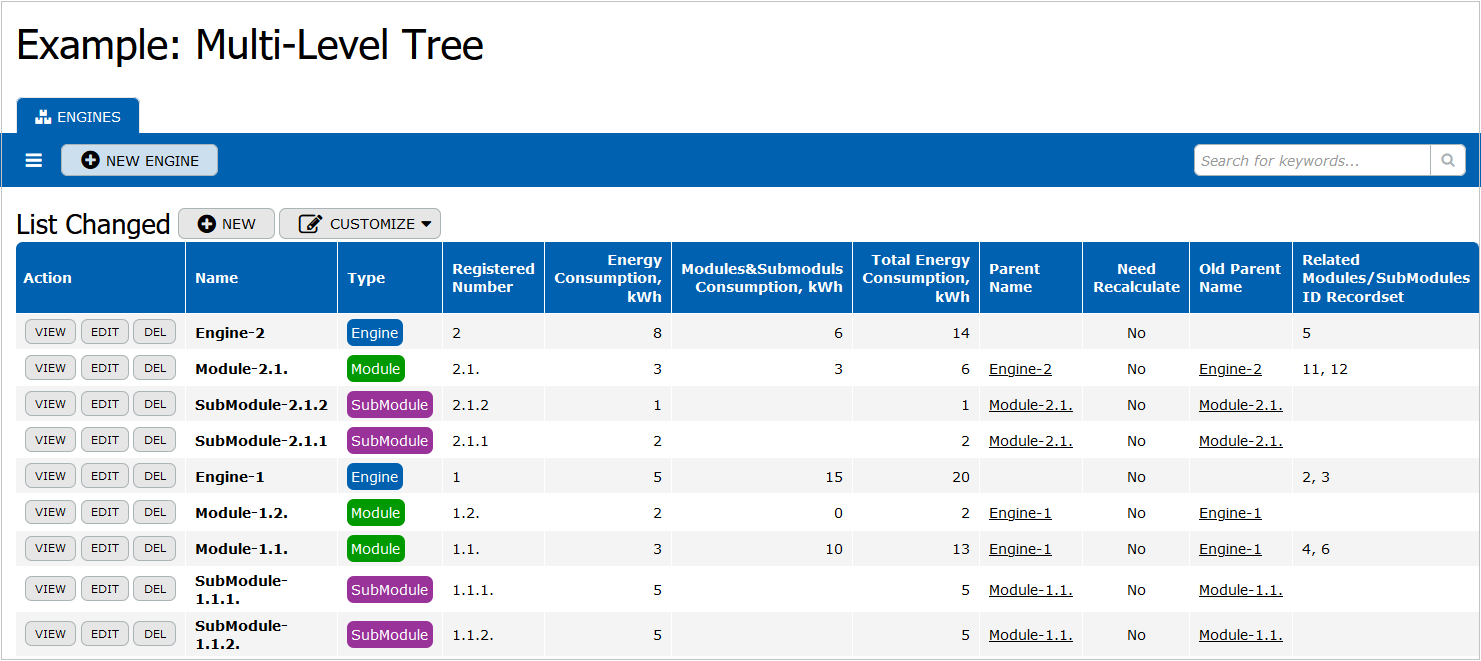This screenshot has width=1481, height=661.
Task: Edit the Engine-1 row
Action: pyautogui.click(x=105, y=477)
